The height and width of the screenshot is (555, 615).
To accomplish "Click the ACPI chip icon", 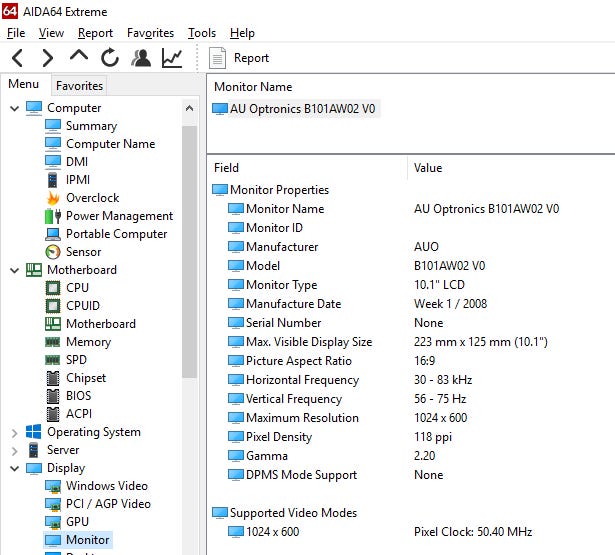I will pyautogui.click(x=53, y=414).
